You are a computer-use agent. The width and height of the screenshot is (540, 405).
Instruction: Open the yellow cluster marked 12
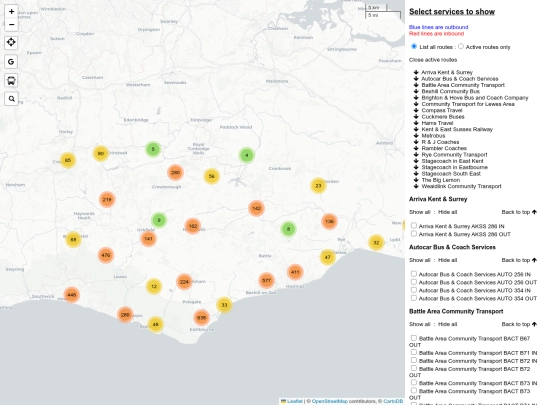point(154,286)
